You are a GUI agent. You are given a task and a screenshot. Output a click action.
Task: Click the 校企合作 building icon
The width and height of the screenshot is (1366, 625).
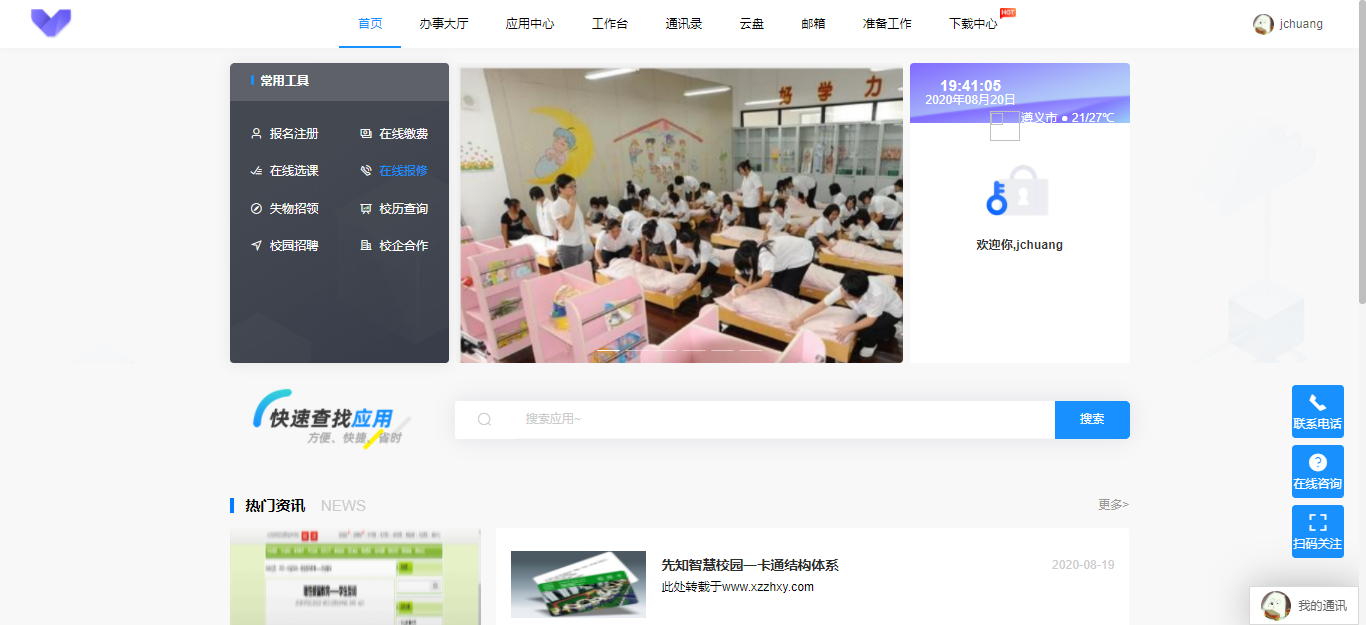coord(366,245)
